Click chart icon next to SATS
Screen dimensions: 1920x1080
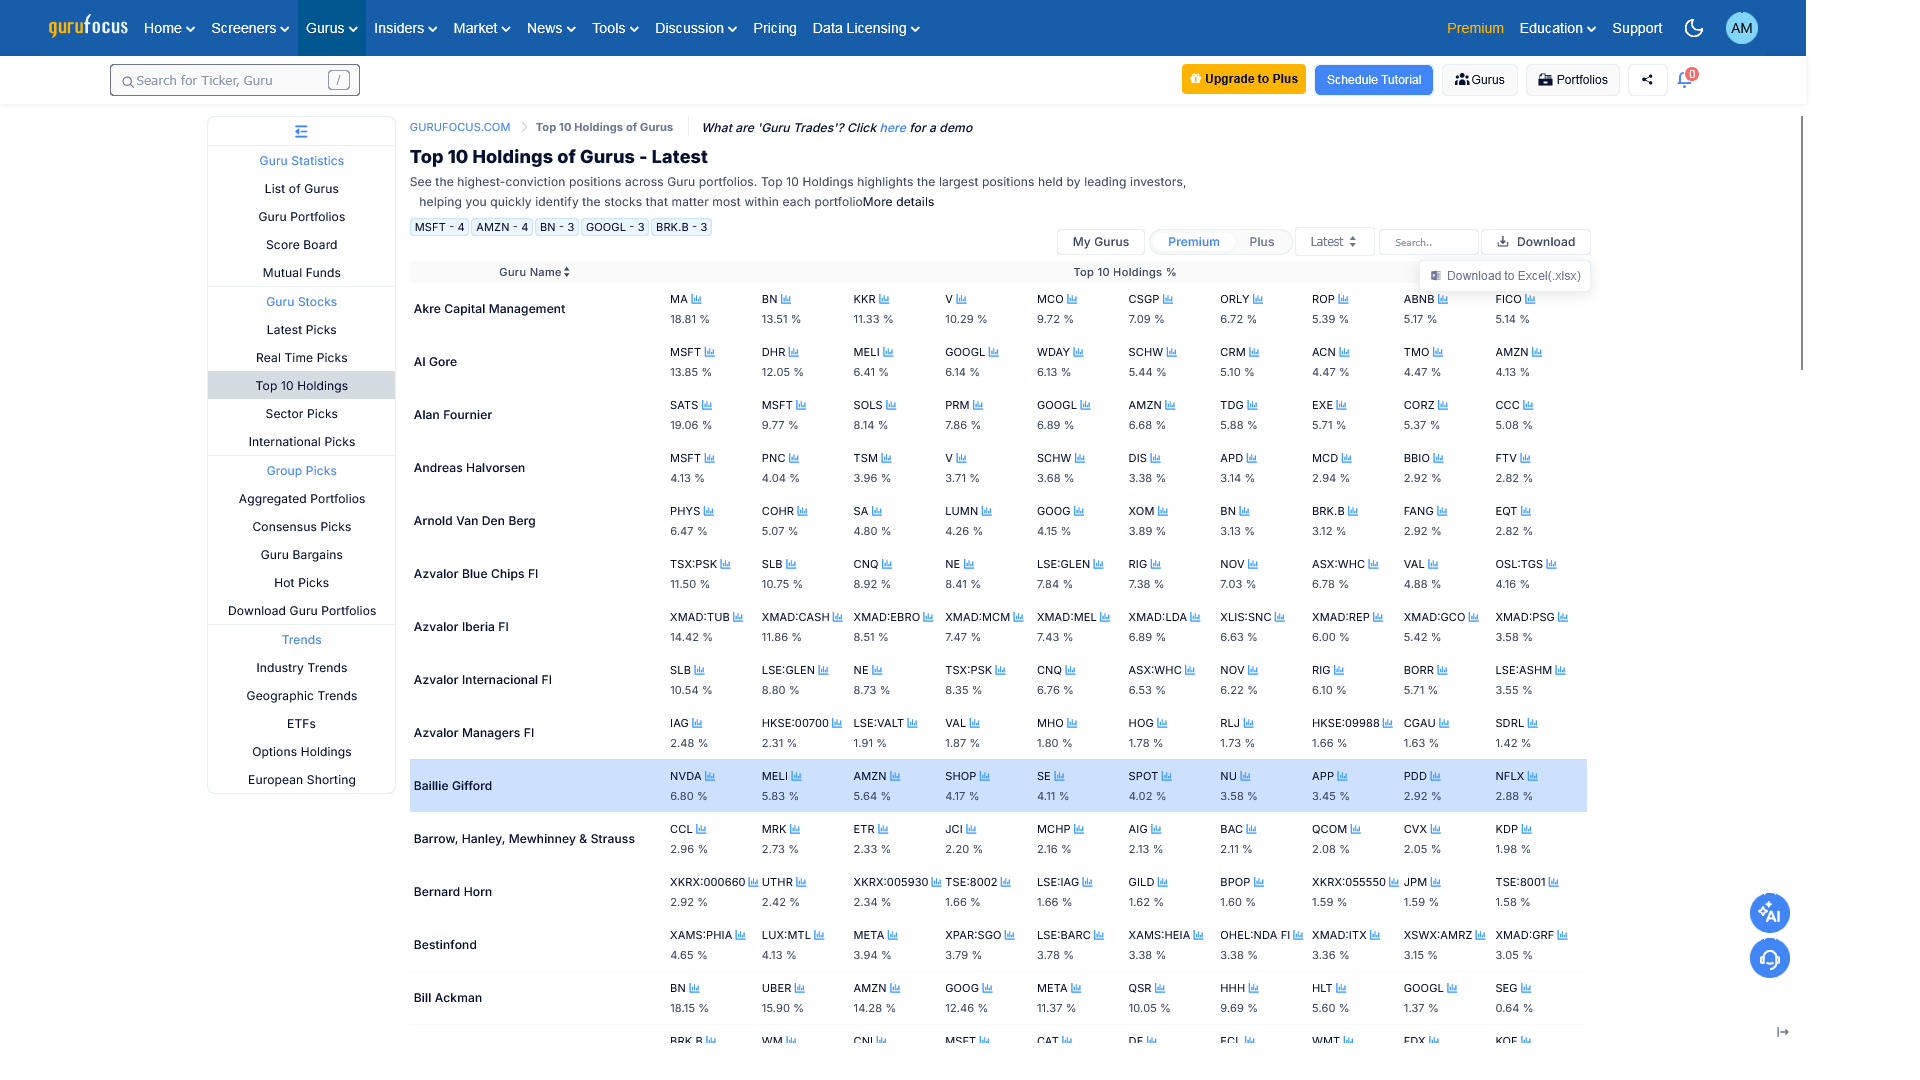coord(707,405)
